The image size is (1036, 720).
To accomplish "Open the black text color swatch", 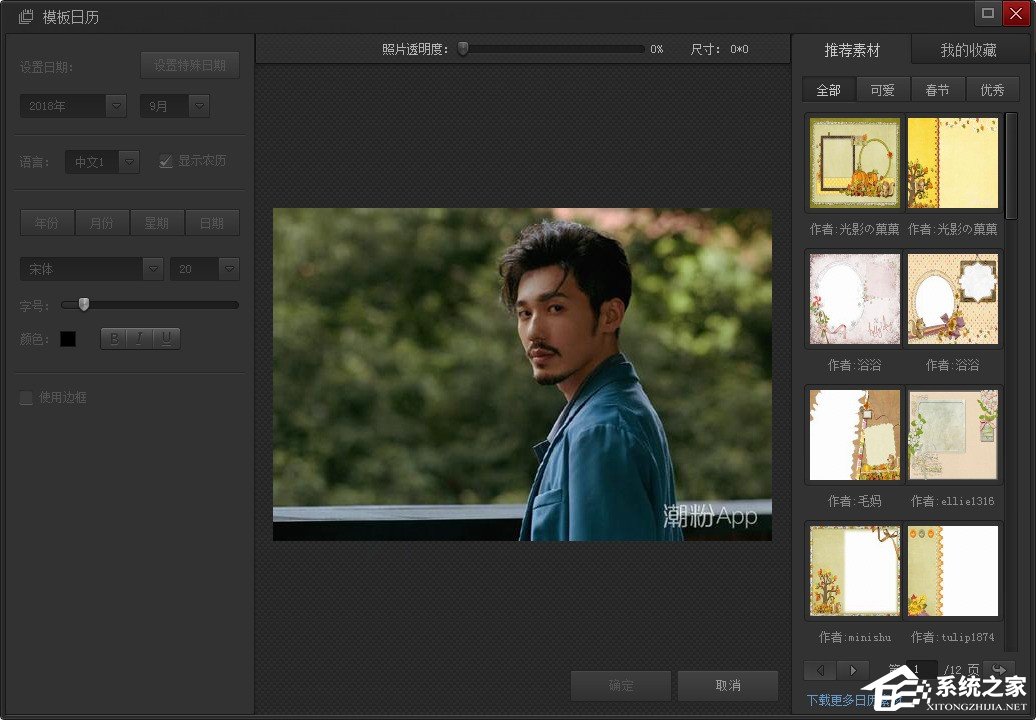I will click(x=68, y=339).
